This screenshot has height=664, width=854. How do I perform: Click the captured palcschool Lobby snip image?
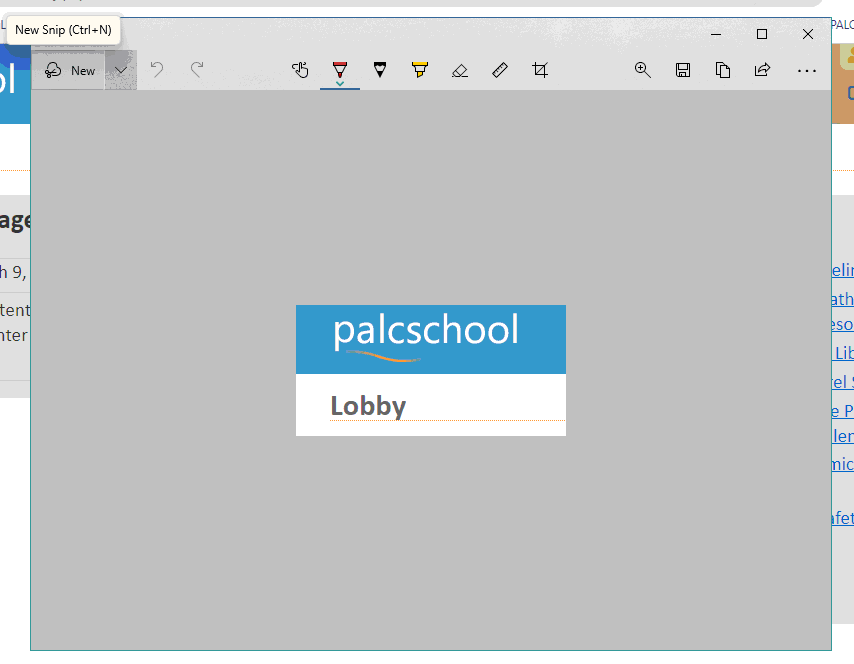[431, 370]
